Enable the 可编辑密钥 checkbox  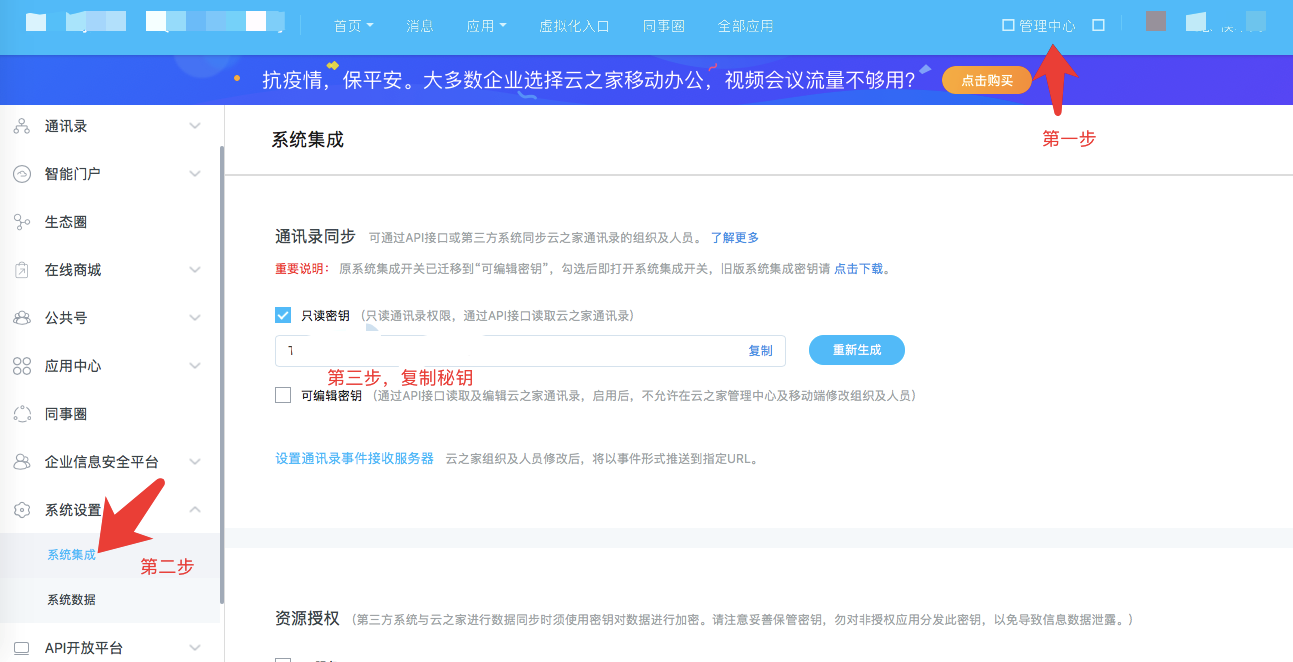(283, 395)
